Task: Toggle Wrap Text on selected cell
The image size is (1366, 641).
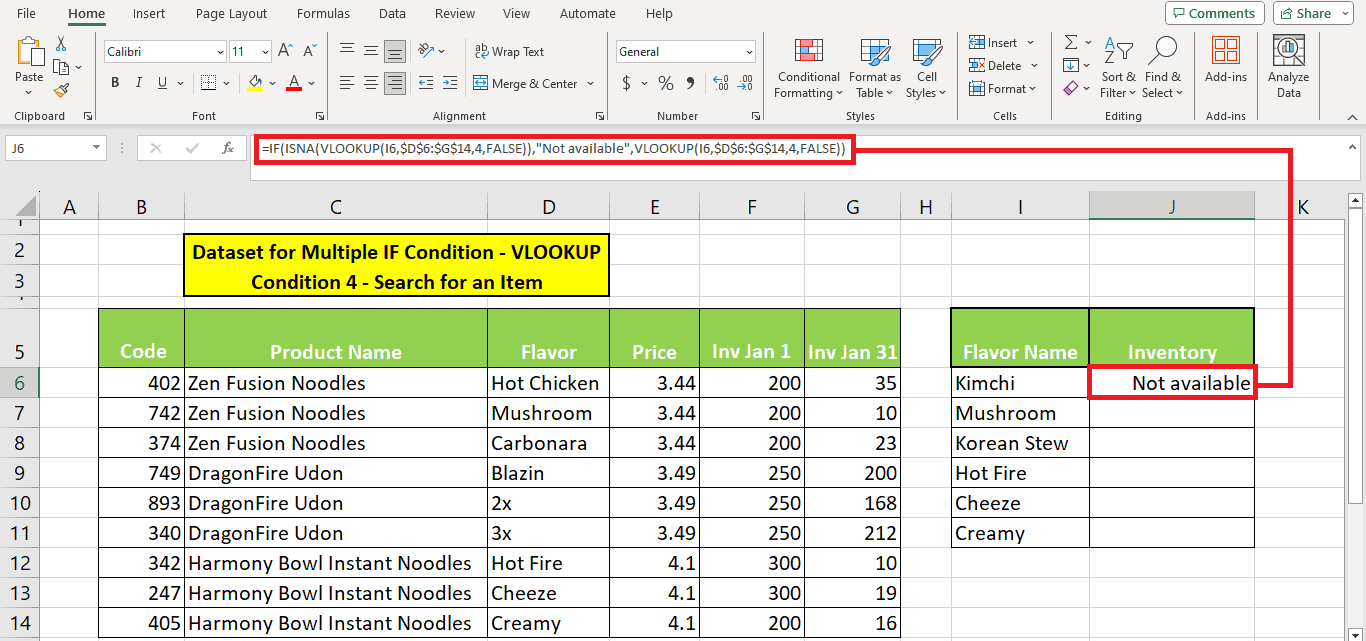Action: pyautogui.click(x=509, y=51)
